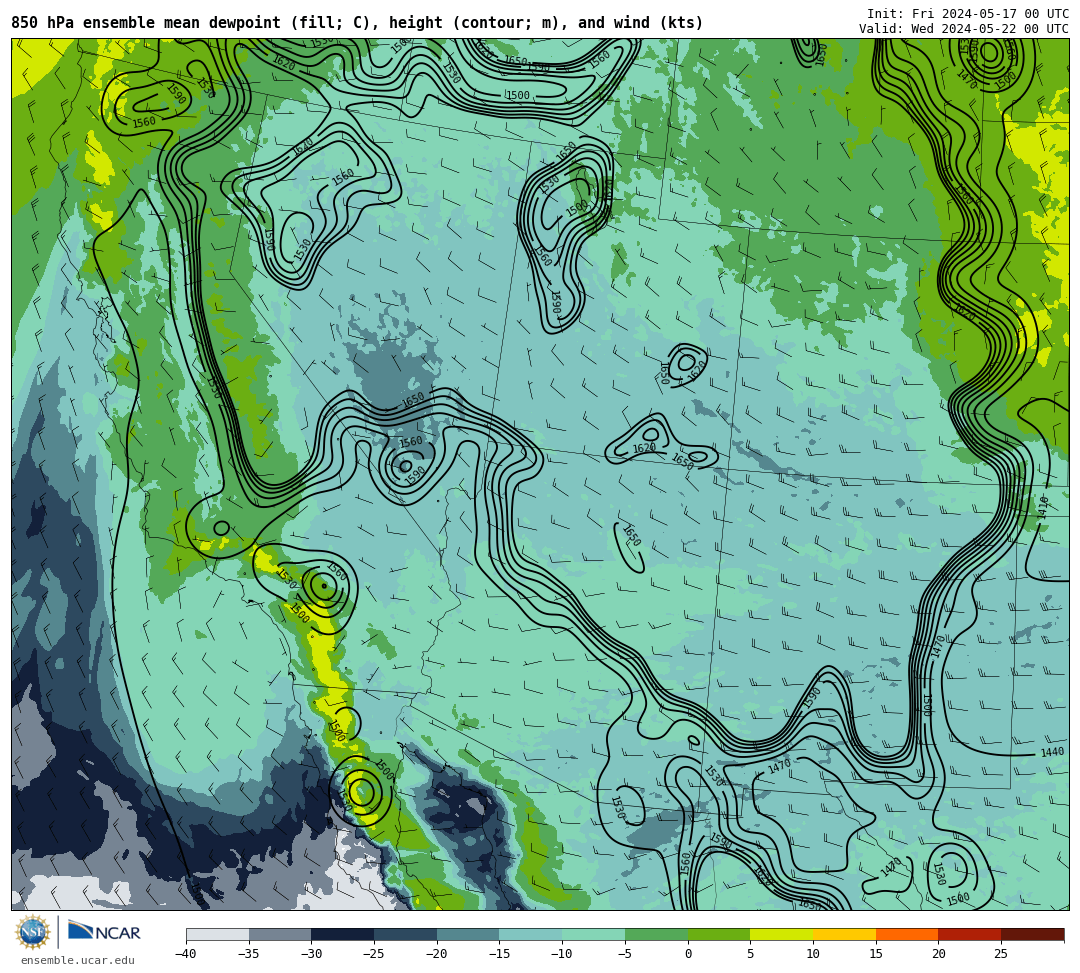The image size is (1080, 973).
Task: Open the ensemble.ucar.edu link text
Action: click(77, 960)
